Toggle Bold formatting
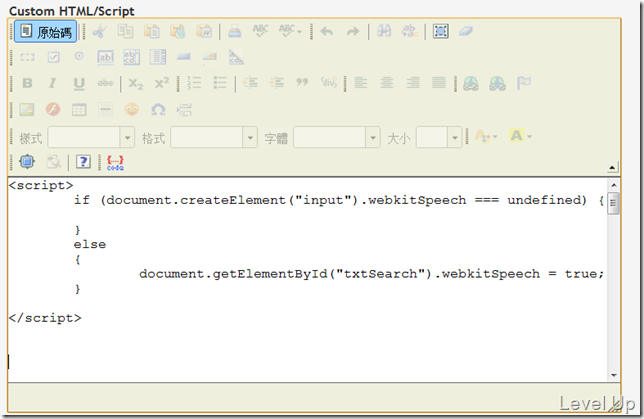Image resolution: width=644 pixels, height=419 pixels. click(27, 83)
